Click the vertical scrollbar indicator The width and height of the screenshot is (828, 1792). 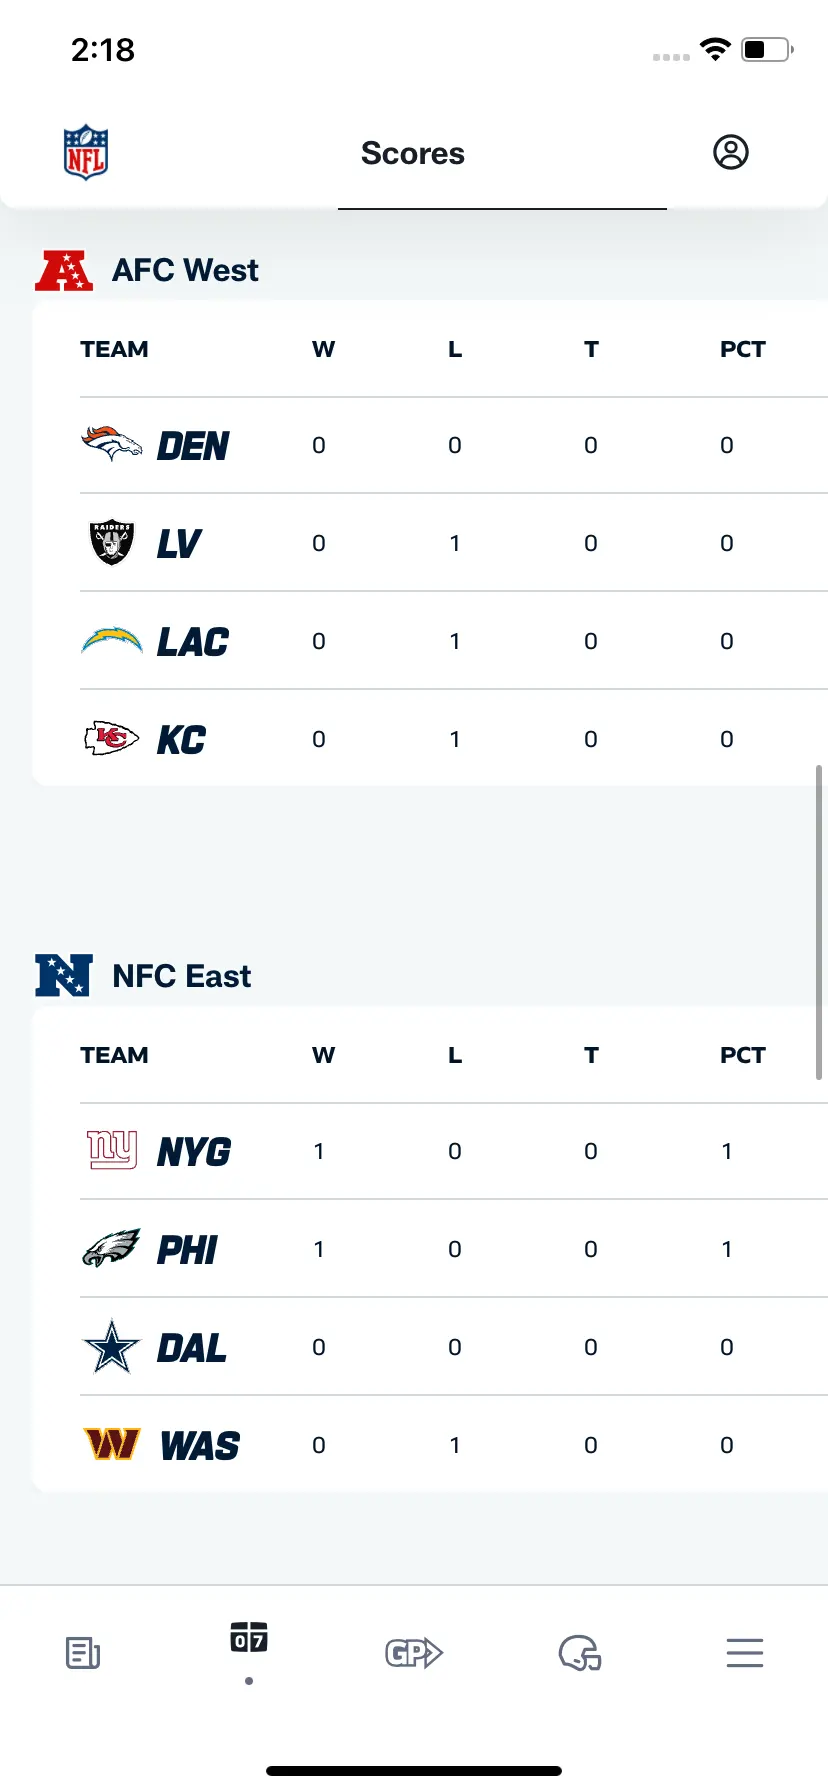click(819, 922)
